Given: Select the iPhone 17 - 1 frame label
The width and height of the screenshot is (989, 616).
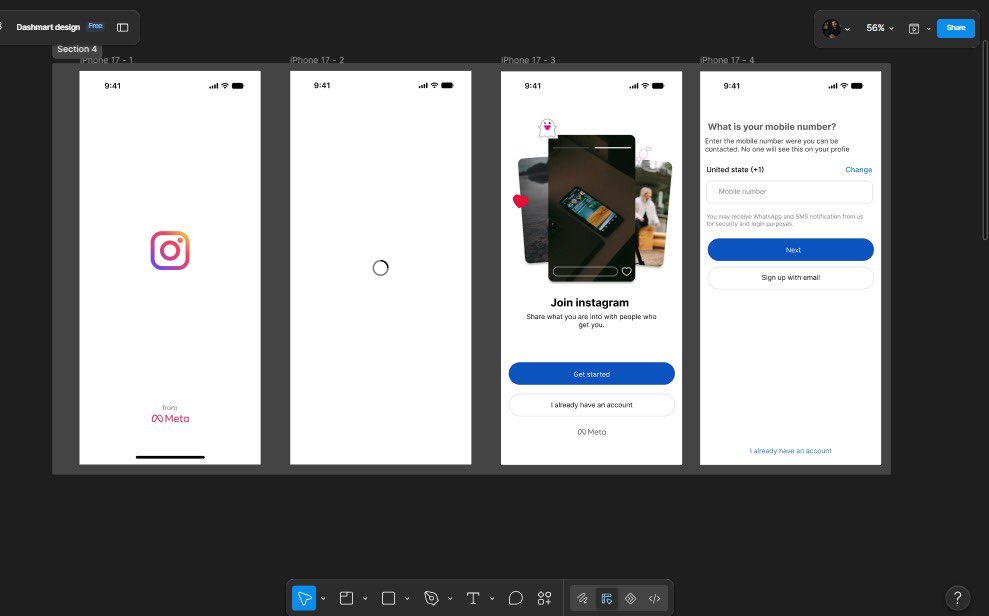Looking at the screenshot, I should tap(107, 60).
